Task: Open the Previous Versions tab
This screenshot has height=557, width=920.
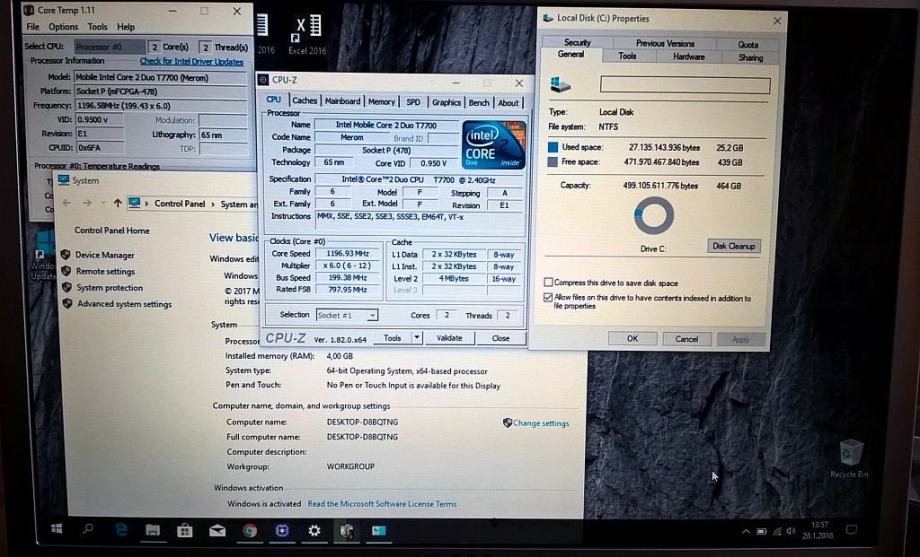Action: coord(665,43)
